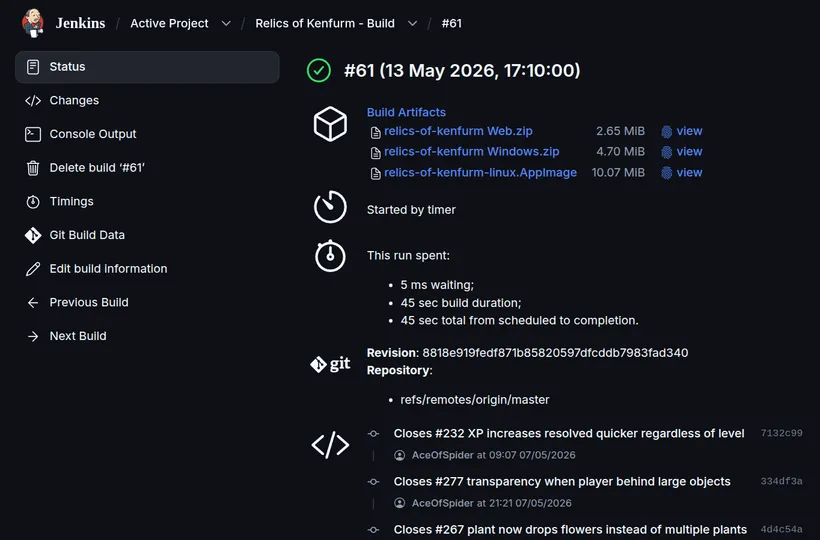
Task: Click the Next Build right arrow icon
Action: (33, 336)
